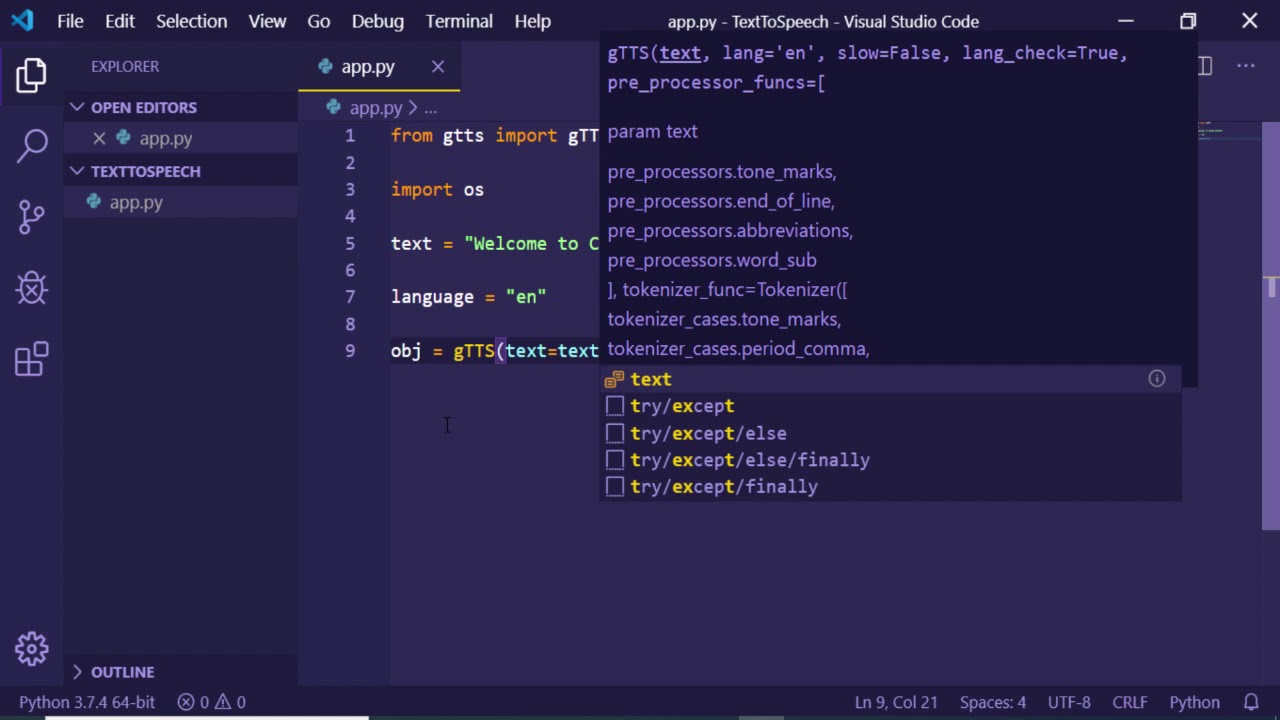The image size is (1280, 720).
Task: Open the Explorer view in activity bar
Action: (31, 76)
